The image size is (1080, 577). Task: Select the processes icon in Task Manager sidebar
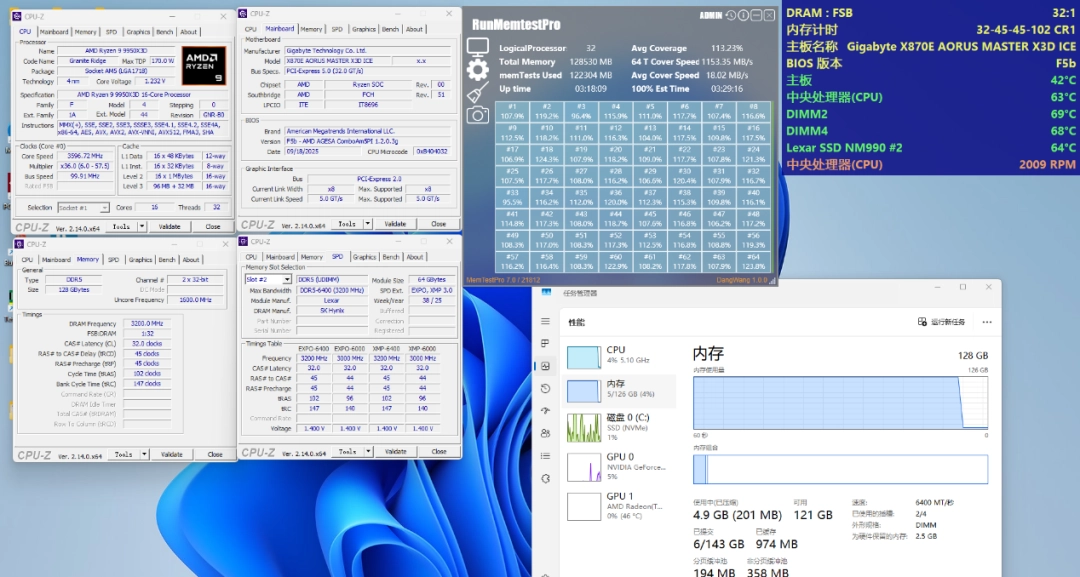546,344
